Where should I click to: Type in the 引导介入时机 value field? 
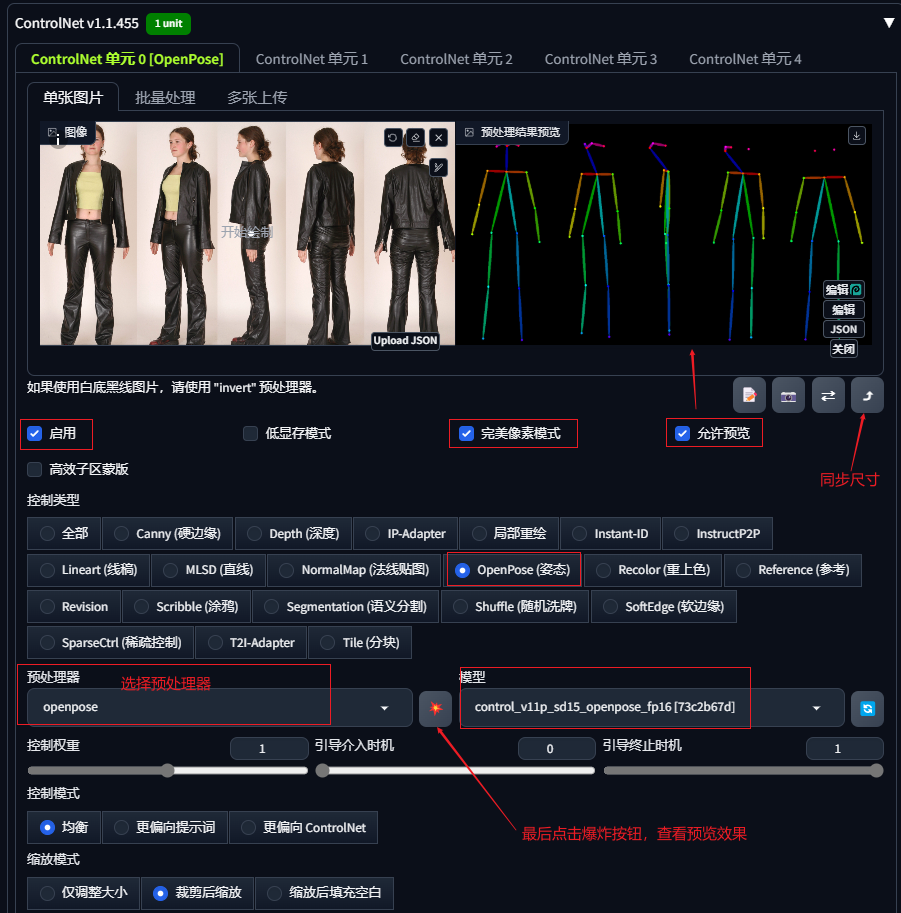(557, 748)
